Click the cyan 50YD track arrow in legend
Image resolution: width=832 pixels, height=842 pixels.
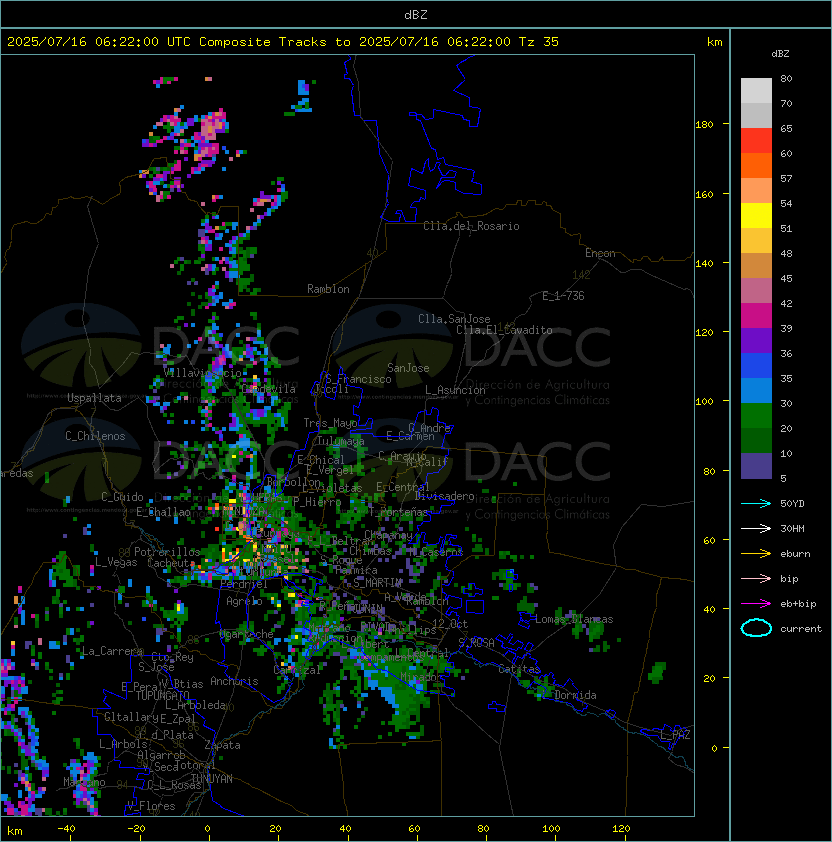pos(756,503)
